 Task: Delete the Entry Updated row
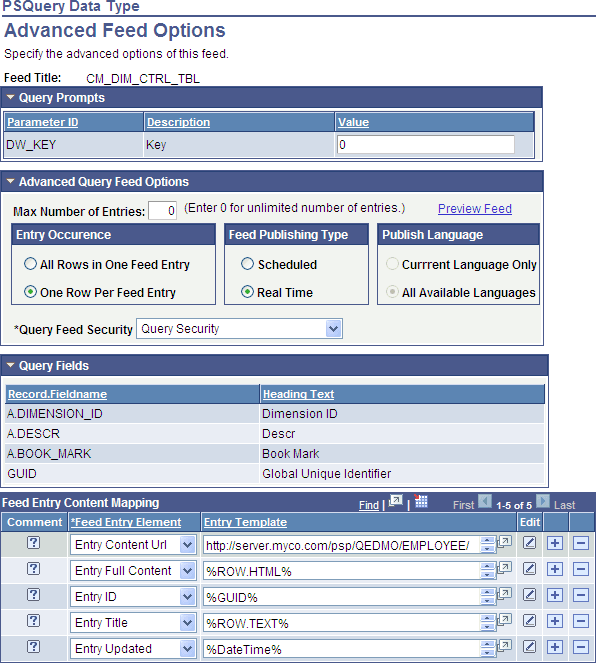coord(581,647)
